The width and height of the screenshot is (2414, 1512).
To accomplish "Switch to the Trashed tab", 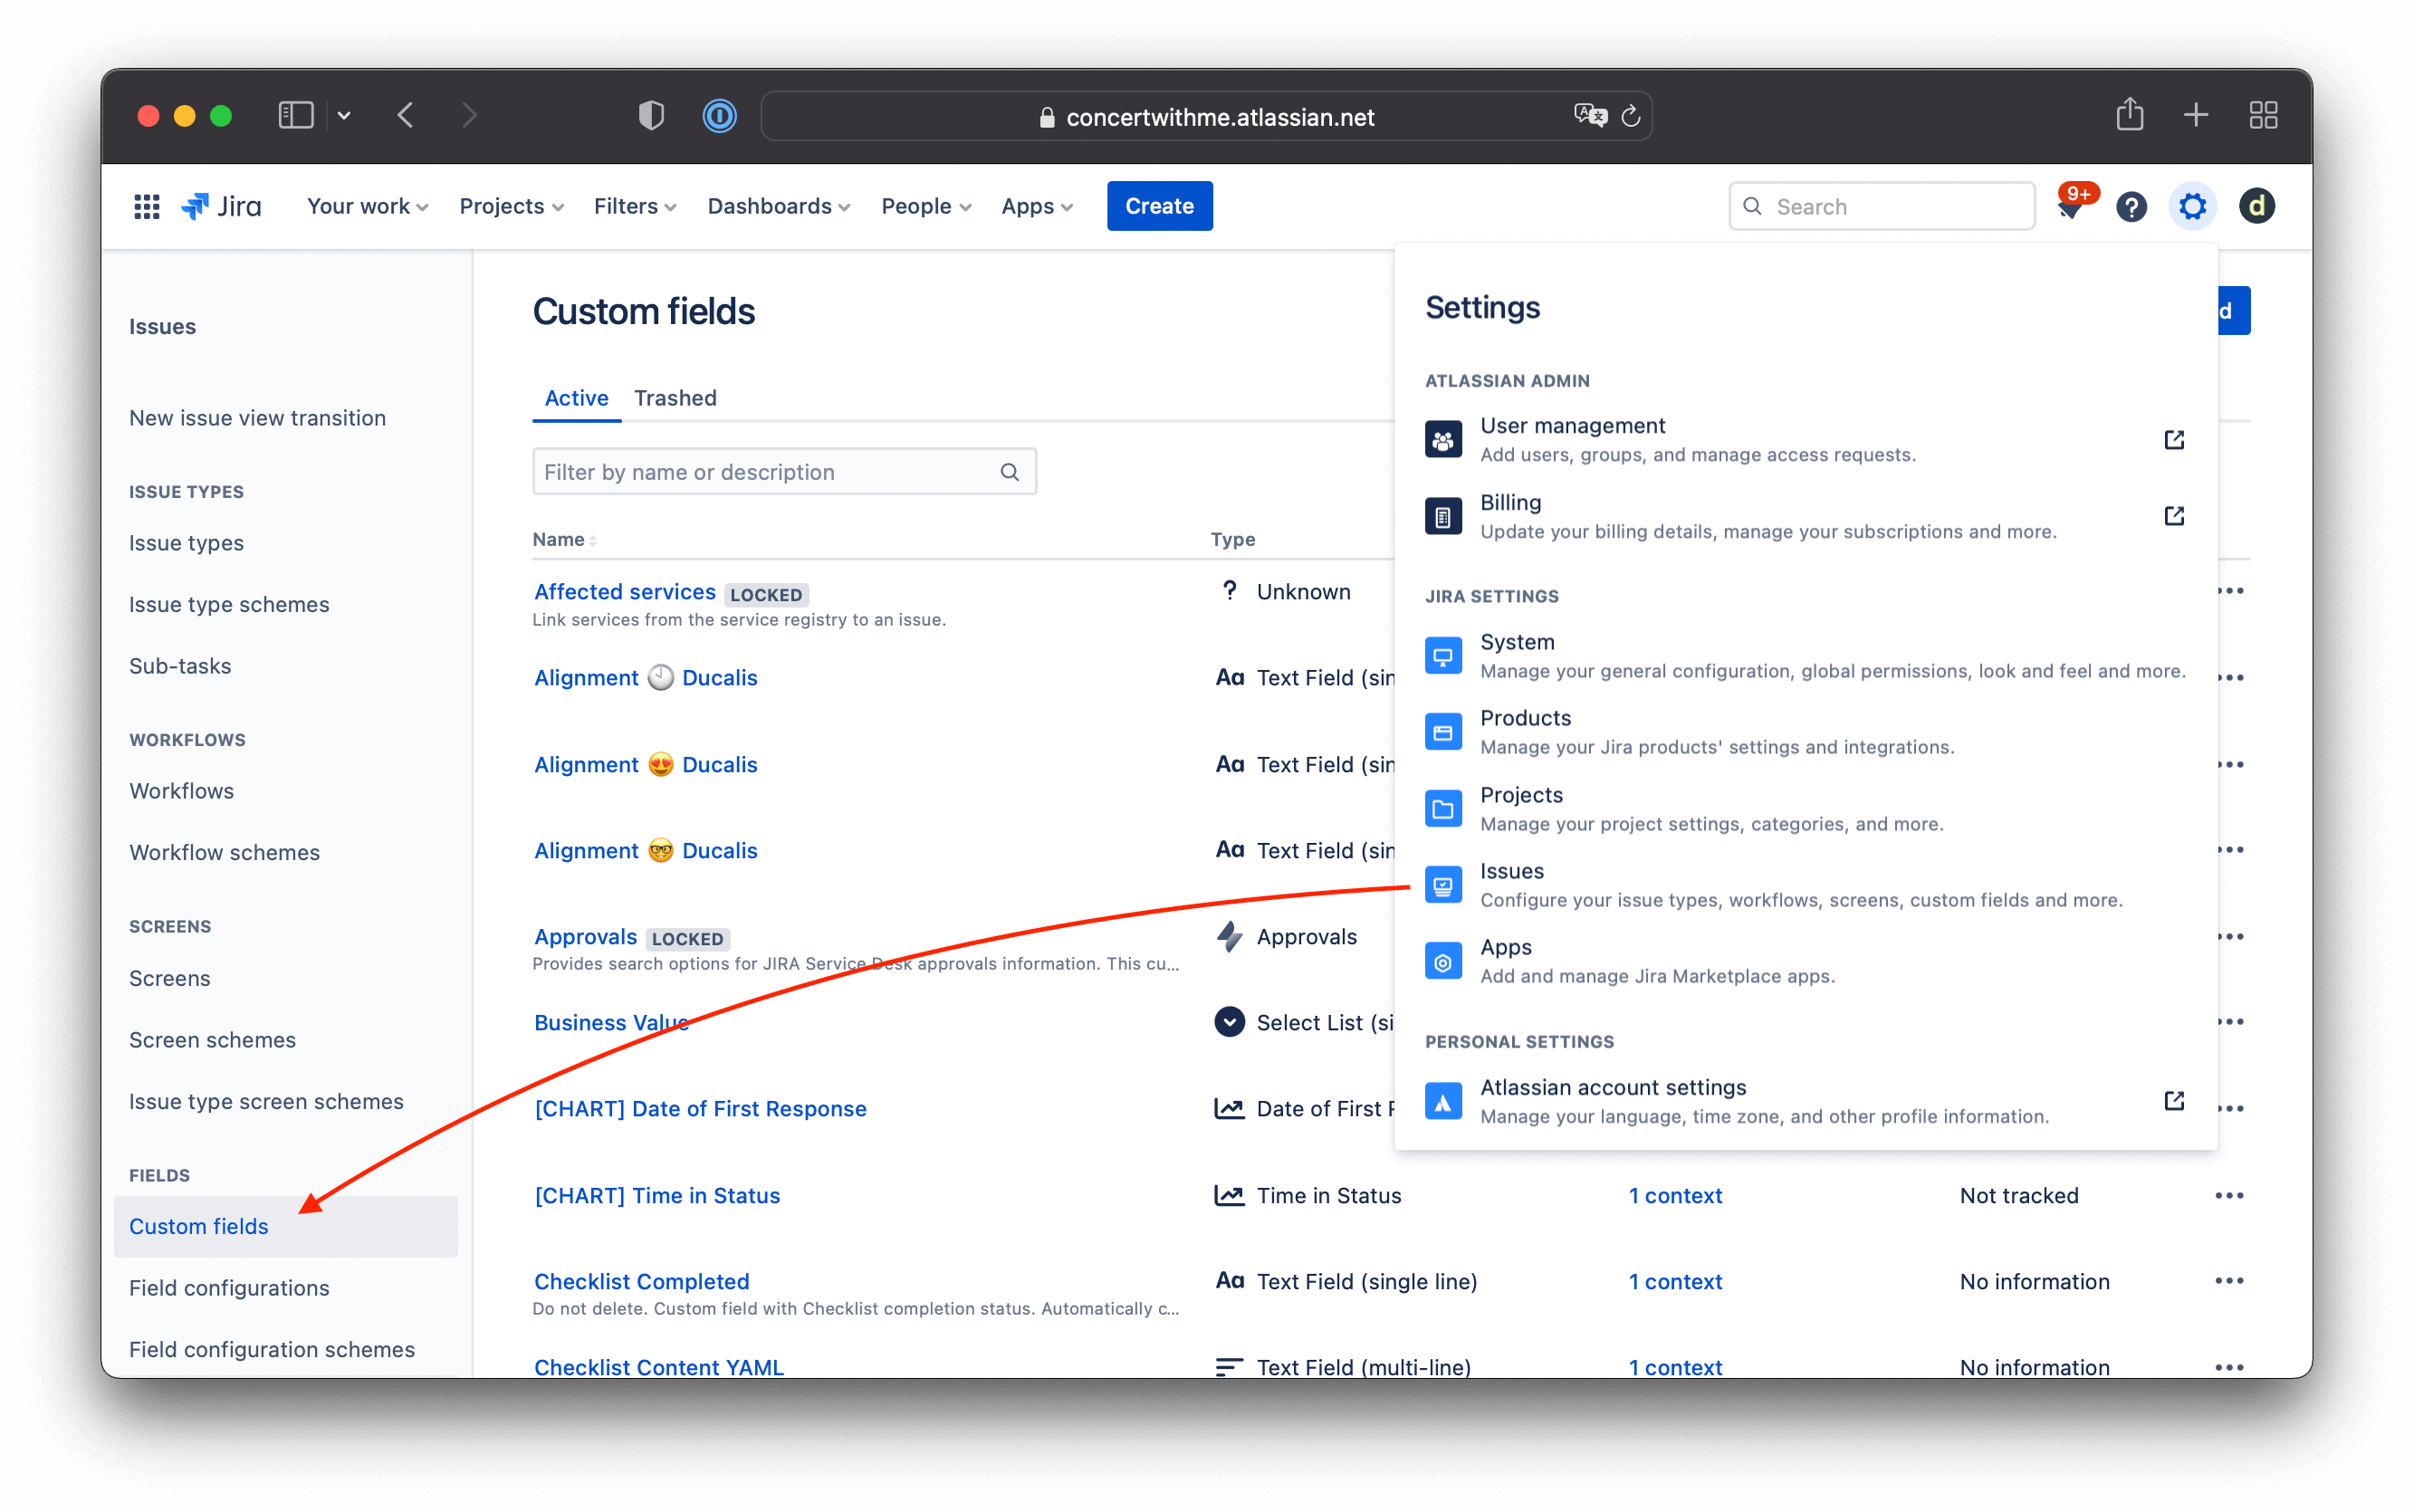I will click(x=675, y=398).
